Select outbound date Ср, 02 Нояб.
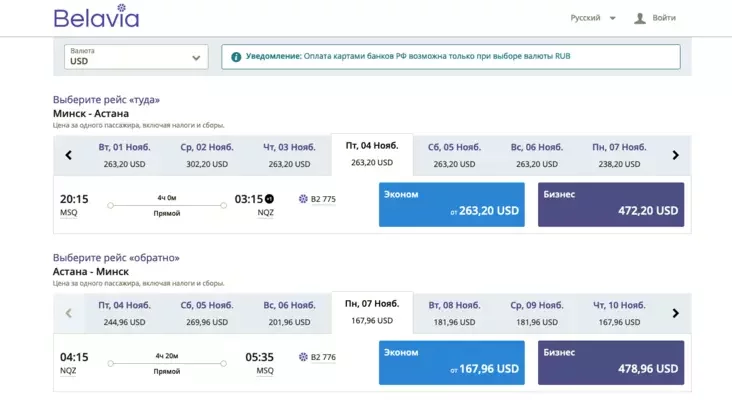Screen dimensions: 732x401 207,155
